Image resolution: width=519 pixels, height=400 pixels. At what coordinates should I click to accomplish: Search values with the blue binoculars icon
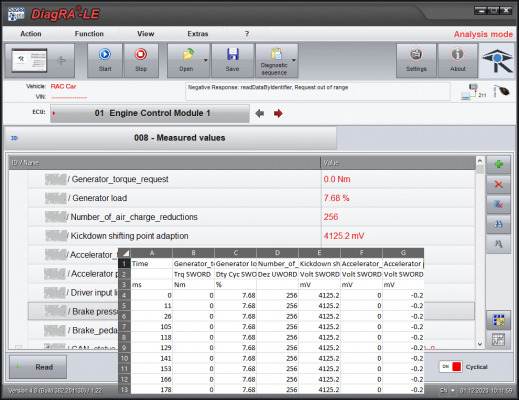tap(498, 224)
